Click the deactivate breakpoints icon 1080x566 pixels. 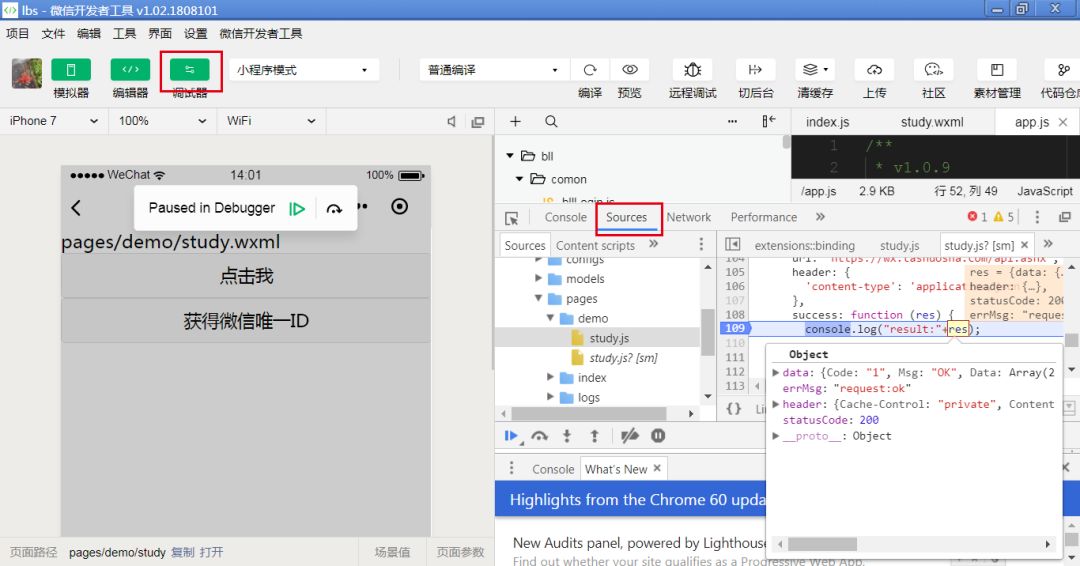[x=630, y=435]
